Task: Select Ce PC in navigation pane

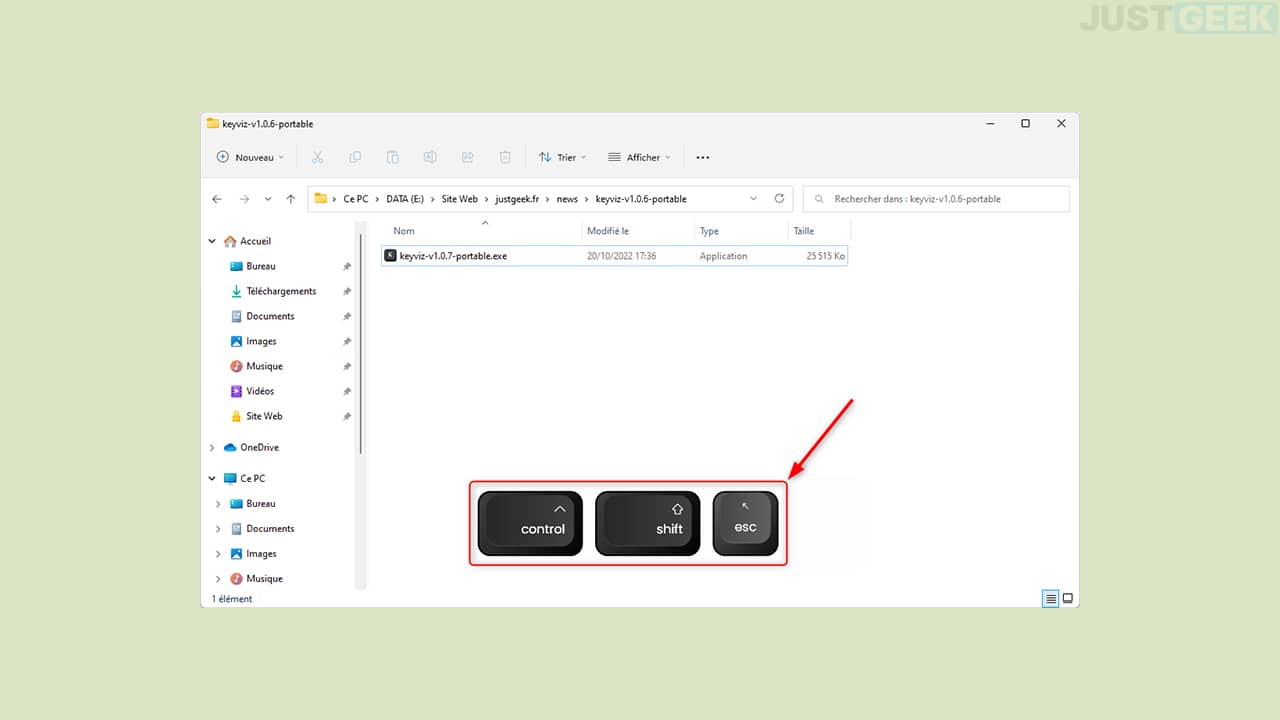Action: [252, 478]
